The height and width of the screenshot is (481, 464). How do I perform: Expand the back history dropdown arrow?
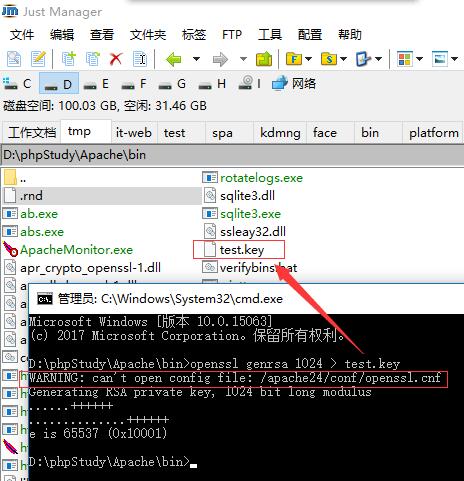click(196, 59)
